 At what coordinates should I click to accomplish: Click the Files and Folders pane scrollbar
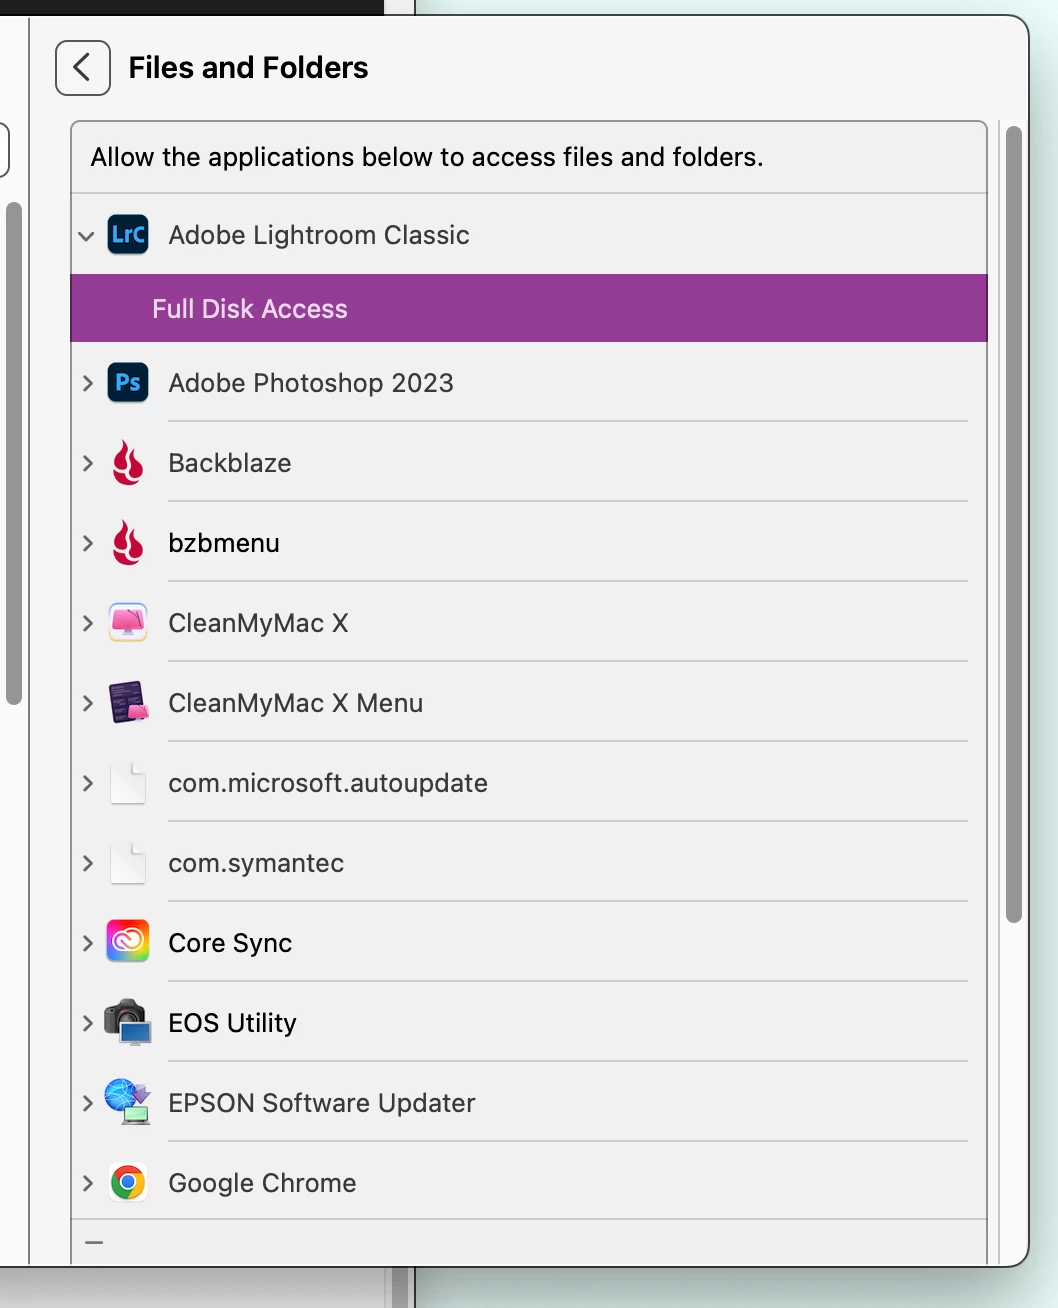pos(1014,524)
